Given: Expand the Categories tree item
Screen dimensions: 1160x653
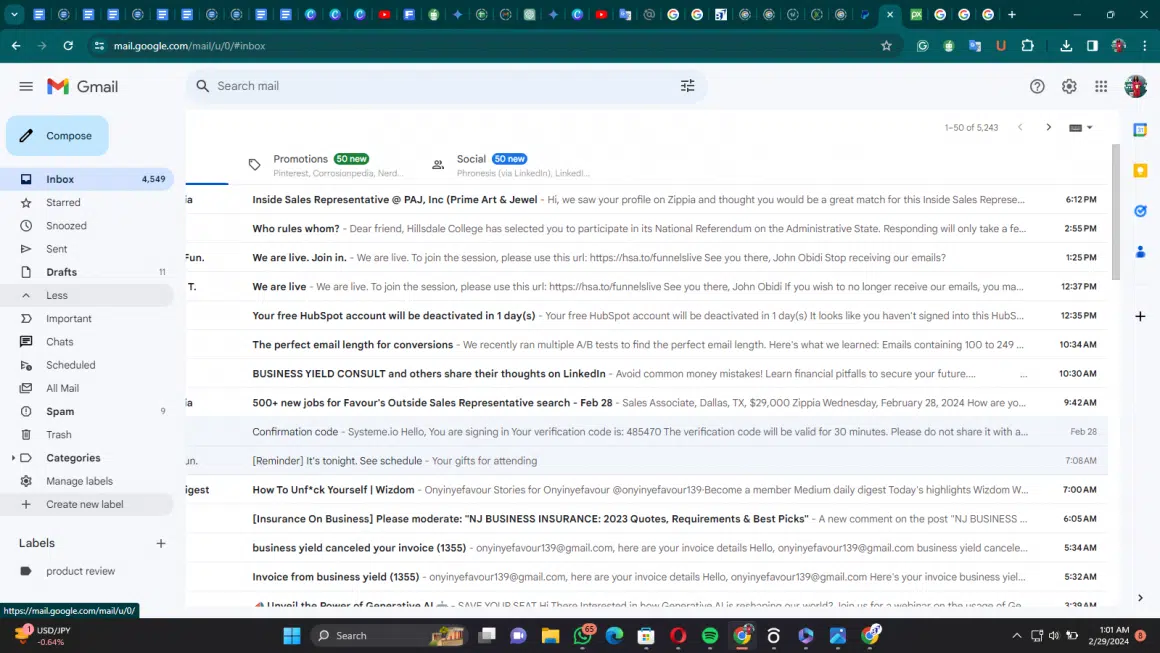Looking at the screenshot, I should click(13, 458).
